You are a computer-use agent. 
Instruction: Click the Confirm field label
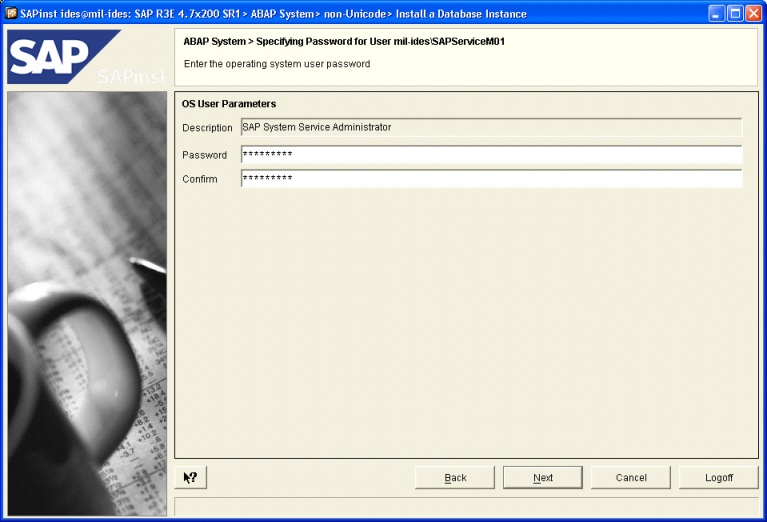click(200, 179)
